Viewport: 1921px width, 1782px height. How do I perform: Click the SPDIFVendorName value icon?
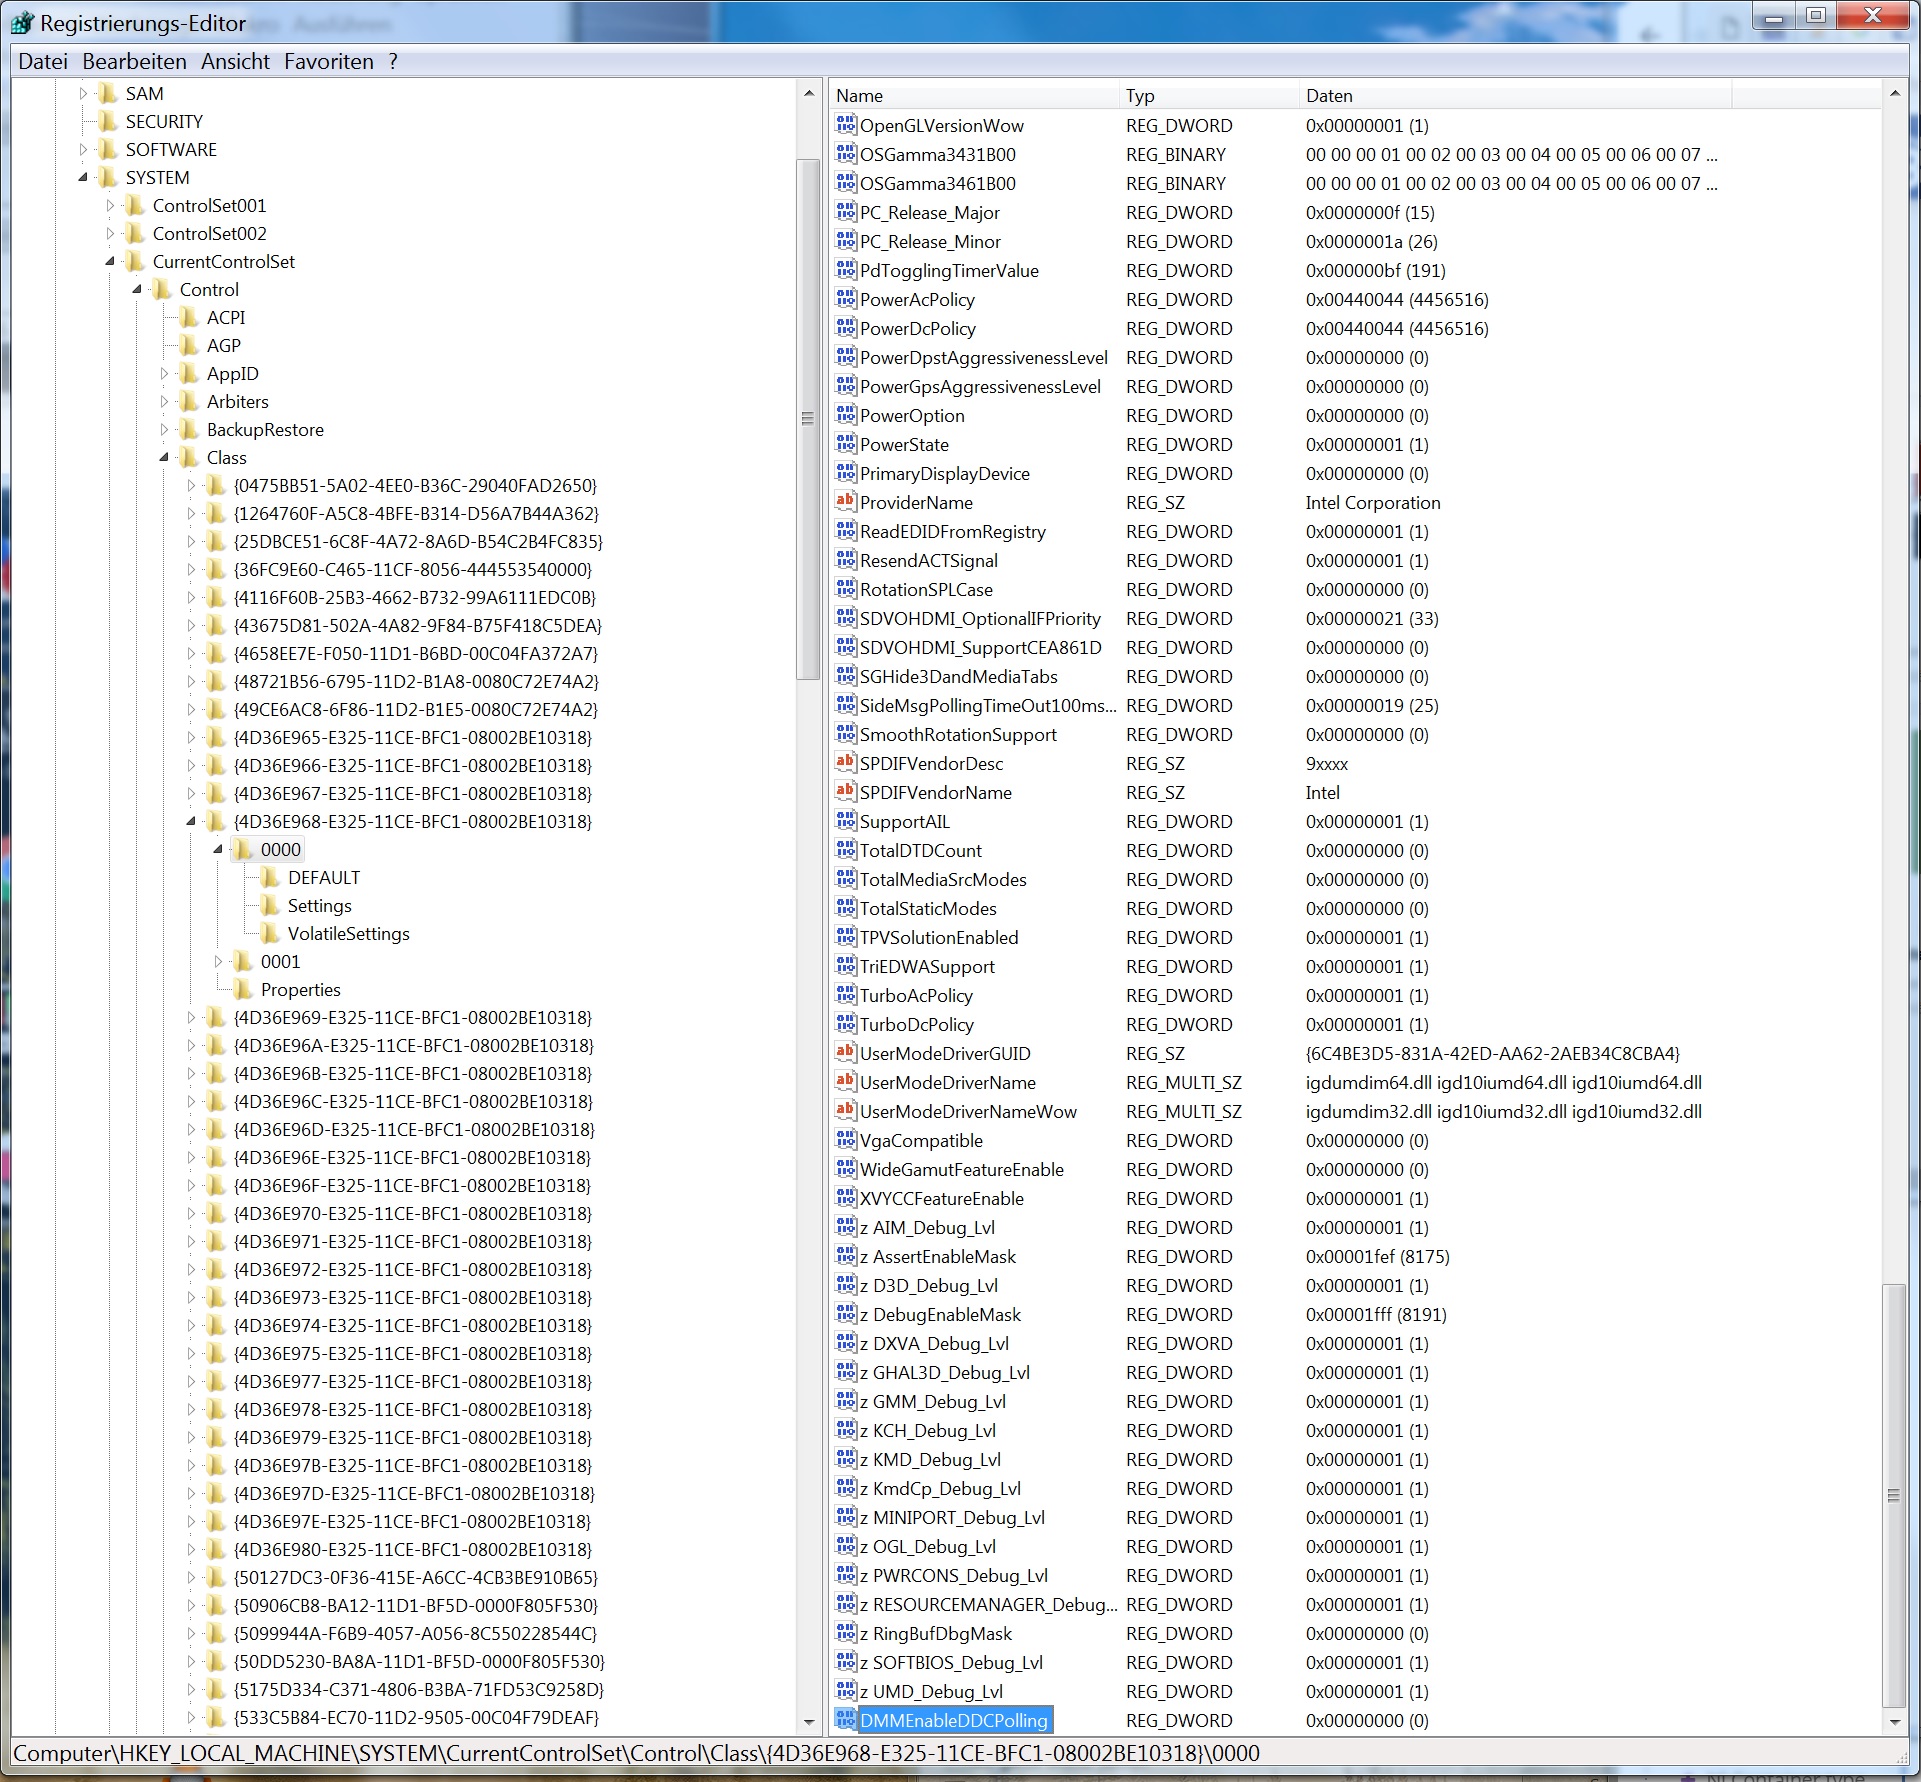[x=845, y=792]
